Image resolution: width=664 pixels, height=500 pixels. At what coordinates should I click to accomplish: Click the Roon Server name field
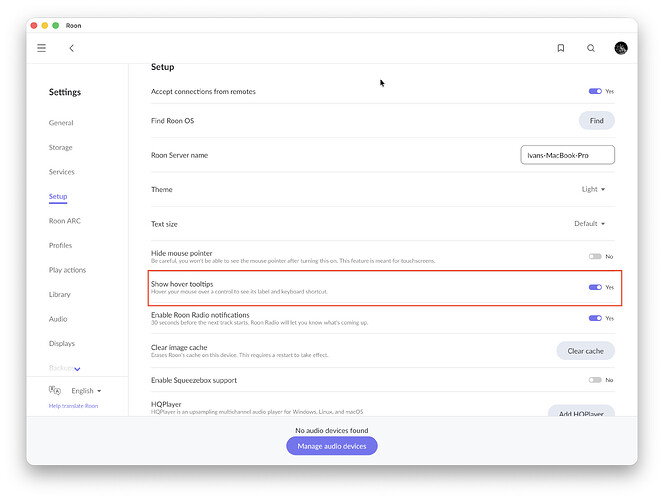tap(567, 155)
